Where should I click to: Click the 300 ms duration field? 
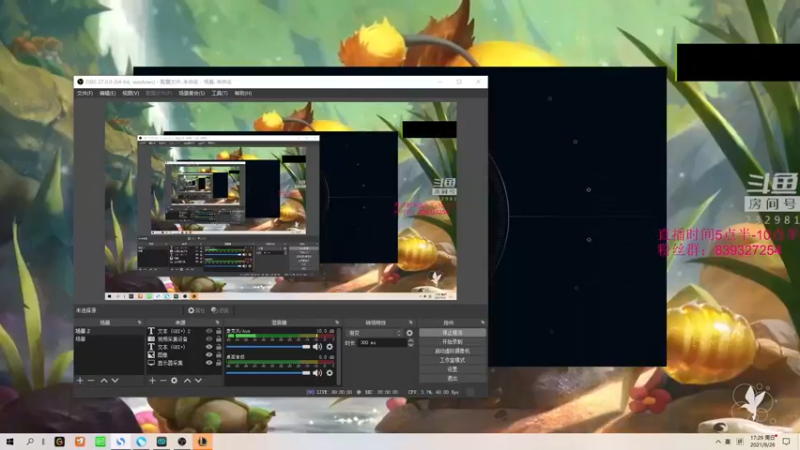click(382, 343)
